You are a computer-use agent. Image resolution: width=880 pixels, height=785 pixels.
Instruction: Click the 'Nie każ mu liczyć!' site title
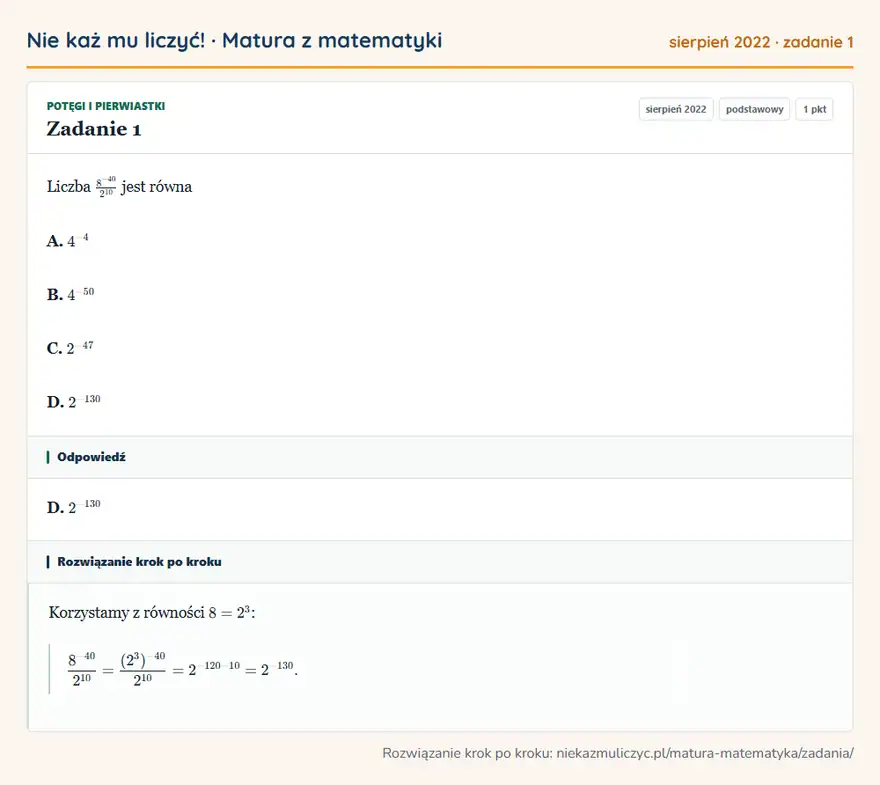pos(234,40)
